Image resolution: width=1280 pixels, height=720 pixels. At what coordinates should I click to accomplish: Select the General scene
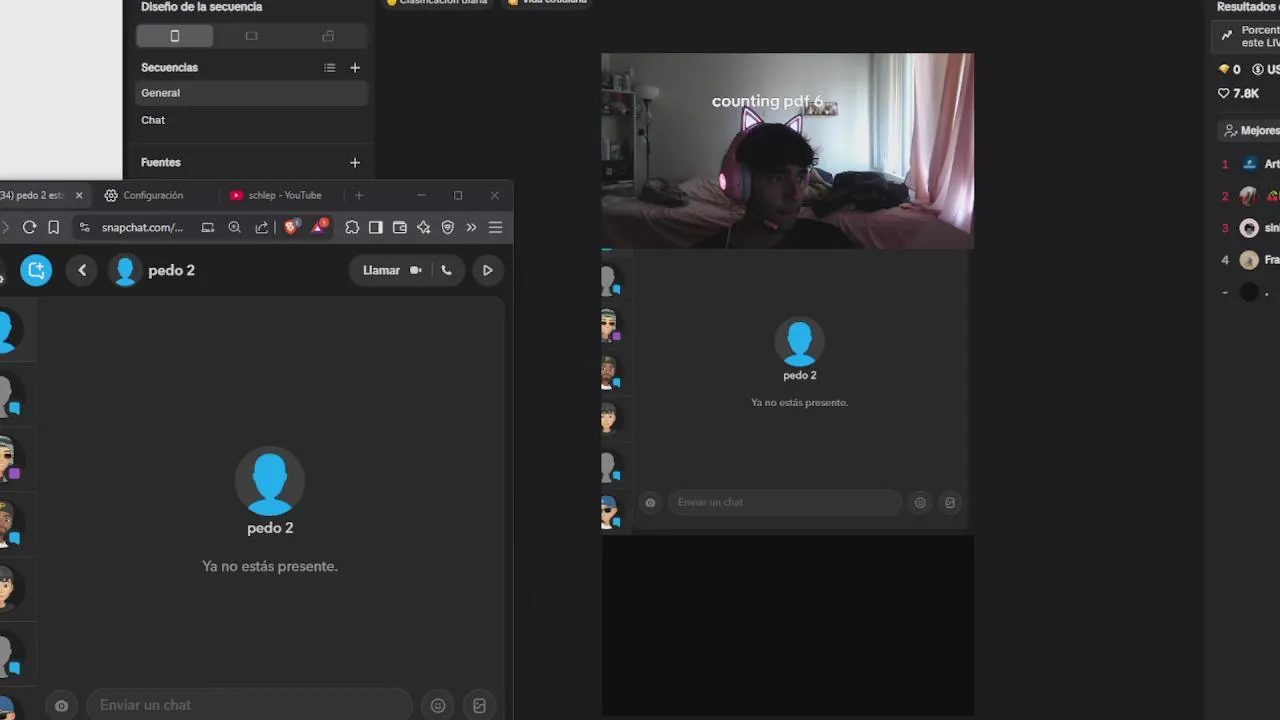[251, 93]
